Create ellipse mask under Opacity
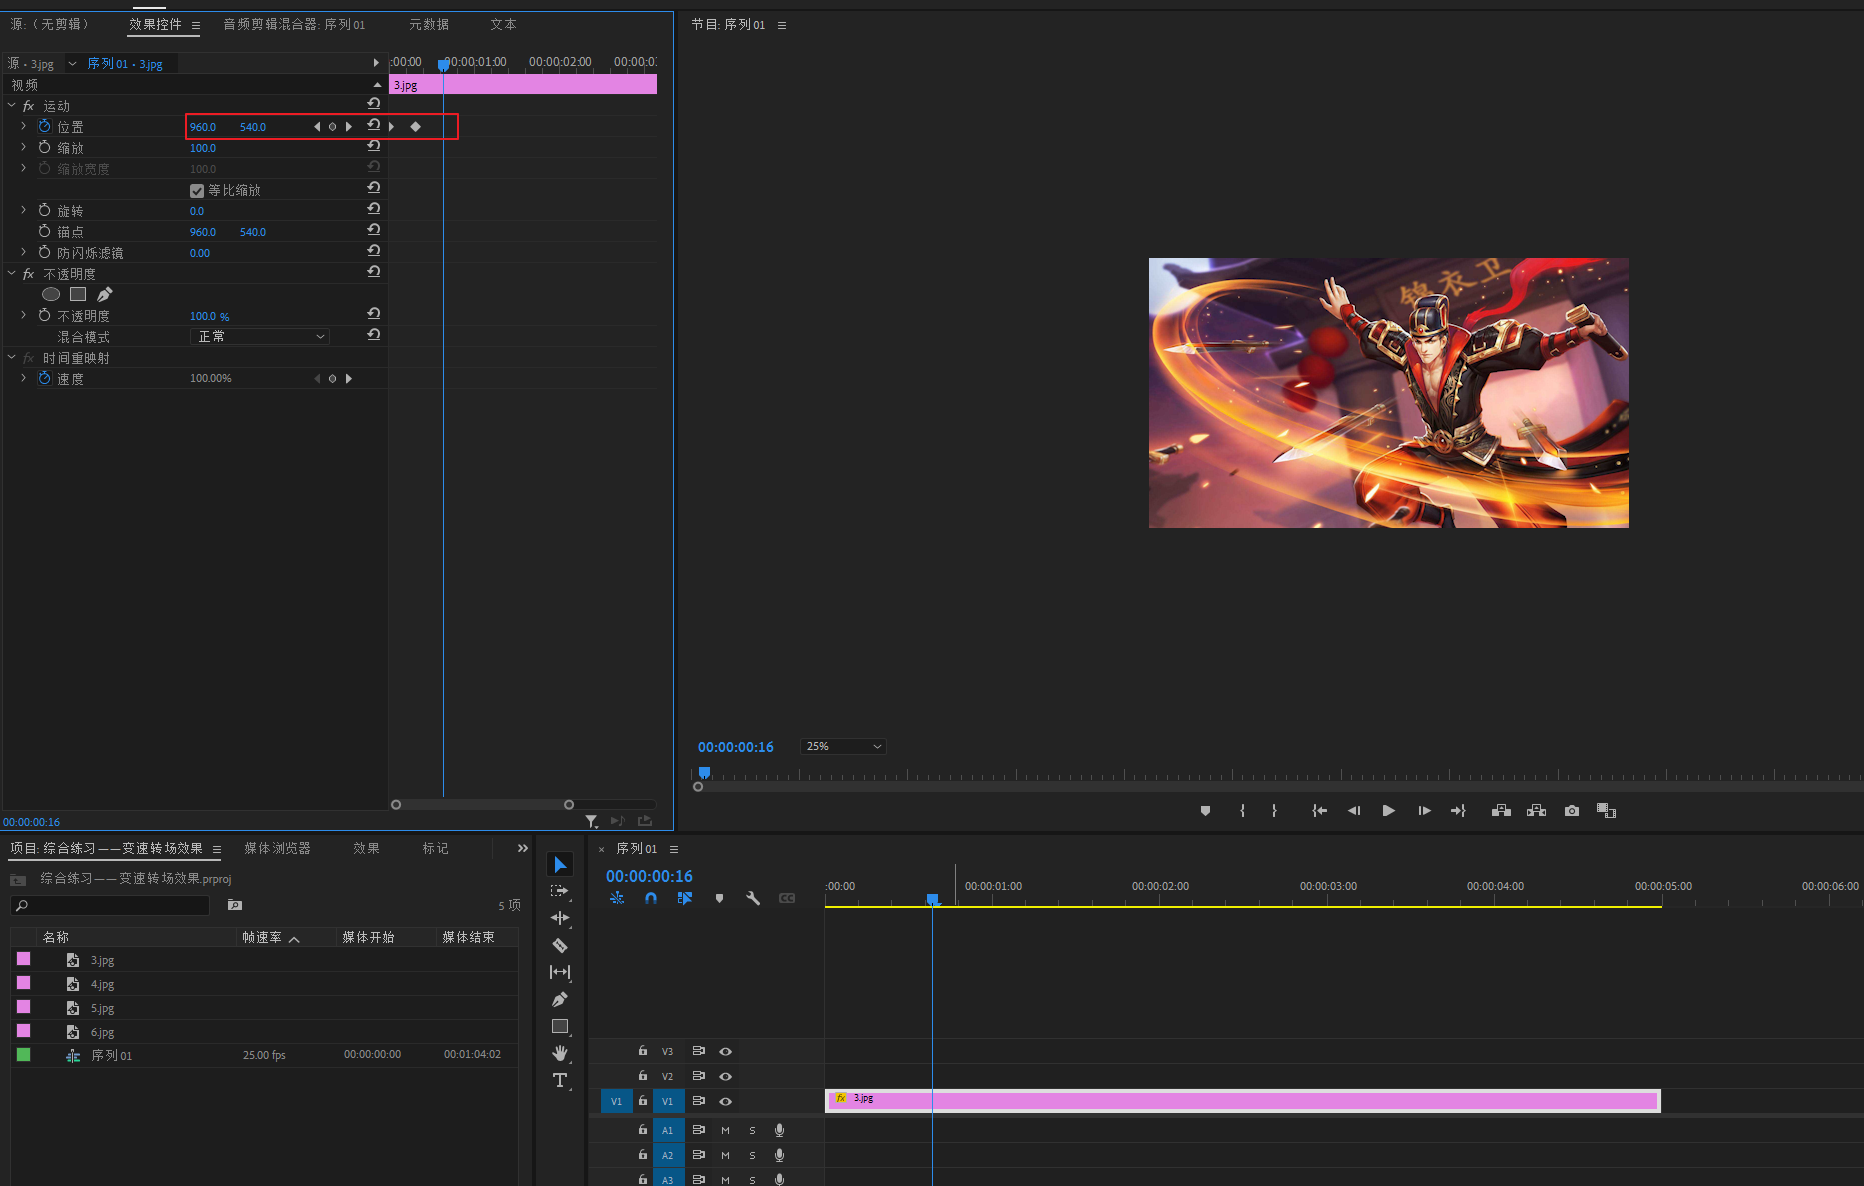Viewport: 1864px width, 1186px height. point(51,294)
